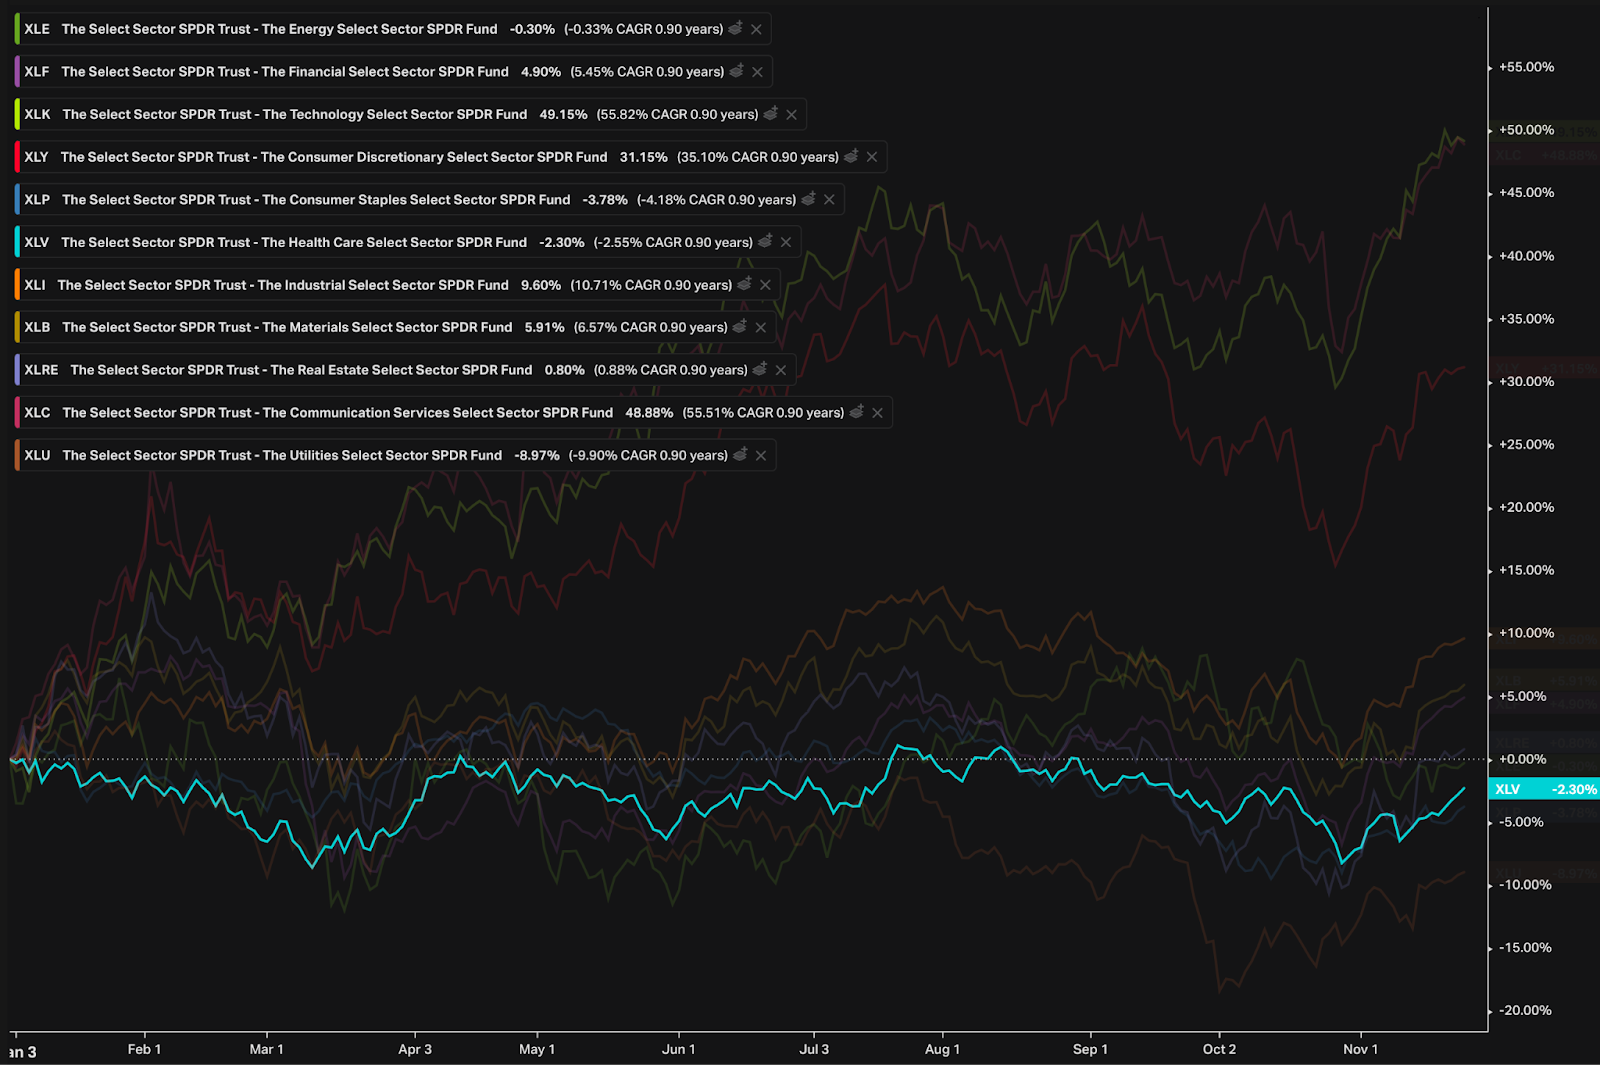Remove XLB Materials fund from chart
Screen dimensions: 1600x1065
pyautogui.click(x=761, y=328)
